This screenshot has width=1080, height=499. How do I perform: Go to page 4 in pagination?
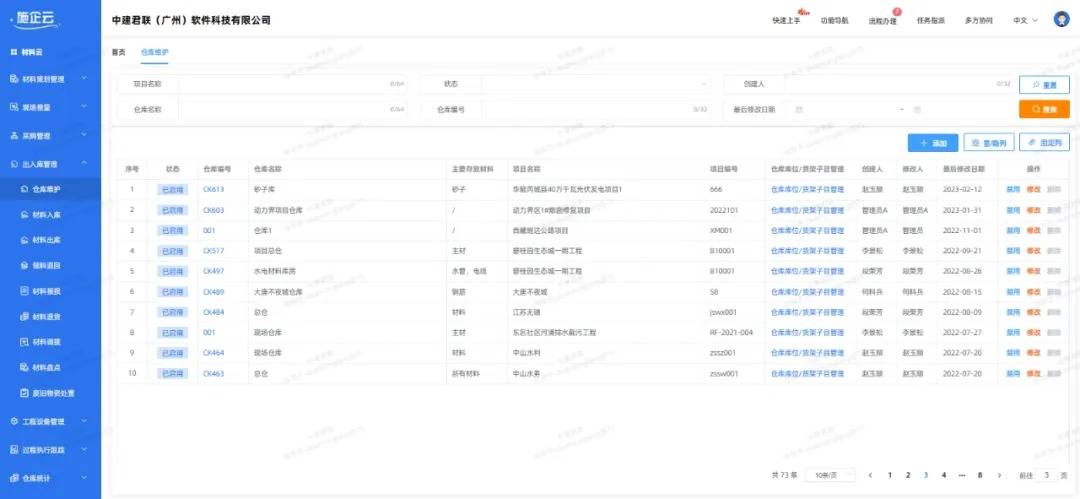pos(944,475)
